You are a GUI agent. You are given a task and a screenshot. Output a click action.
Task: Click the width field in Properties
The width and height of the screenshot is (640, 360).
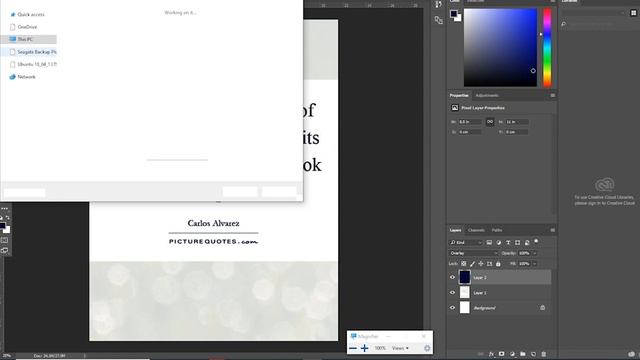coord(470,122)
